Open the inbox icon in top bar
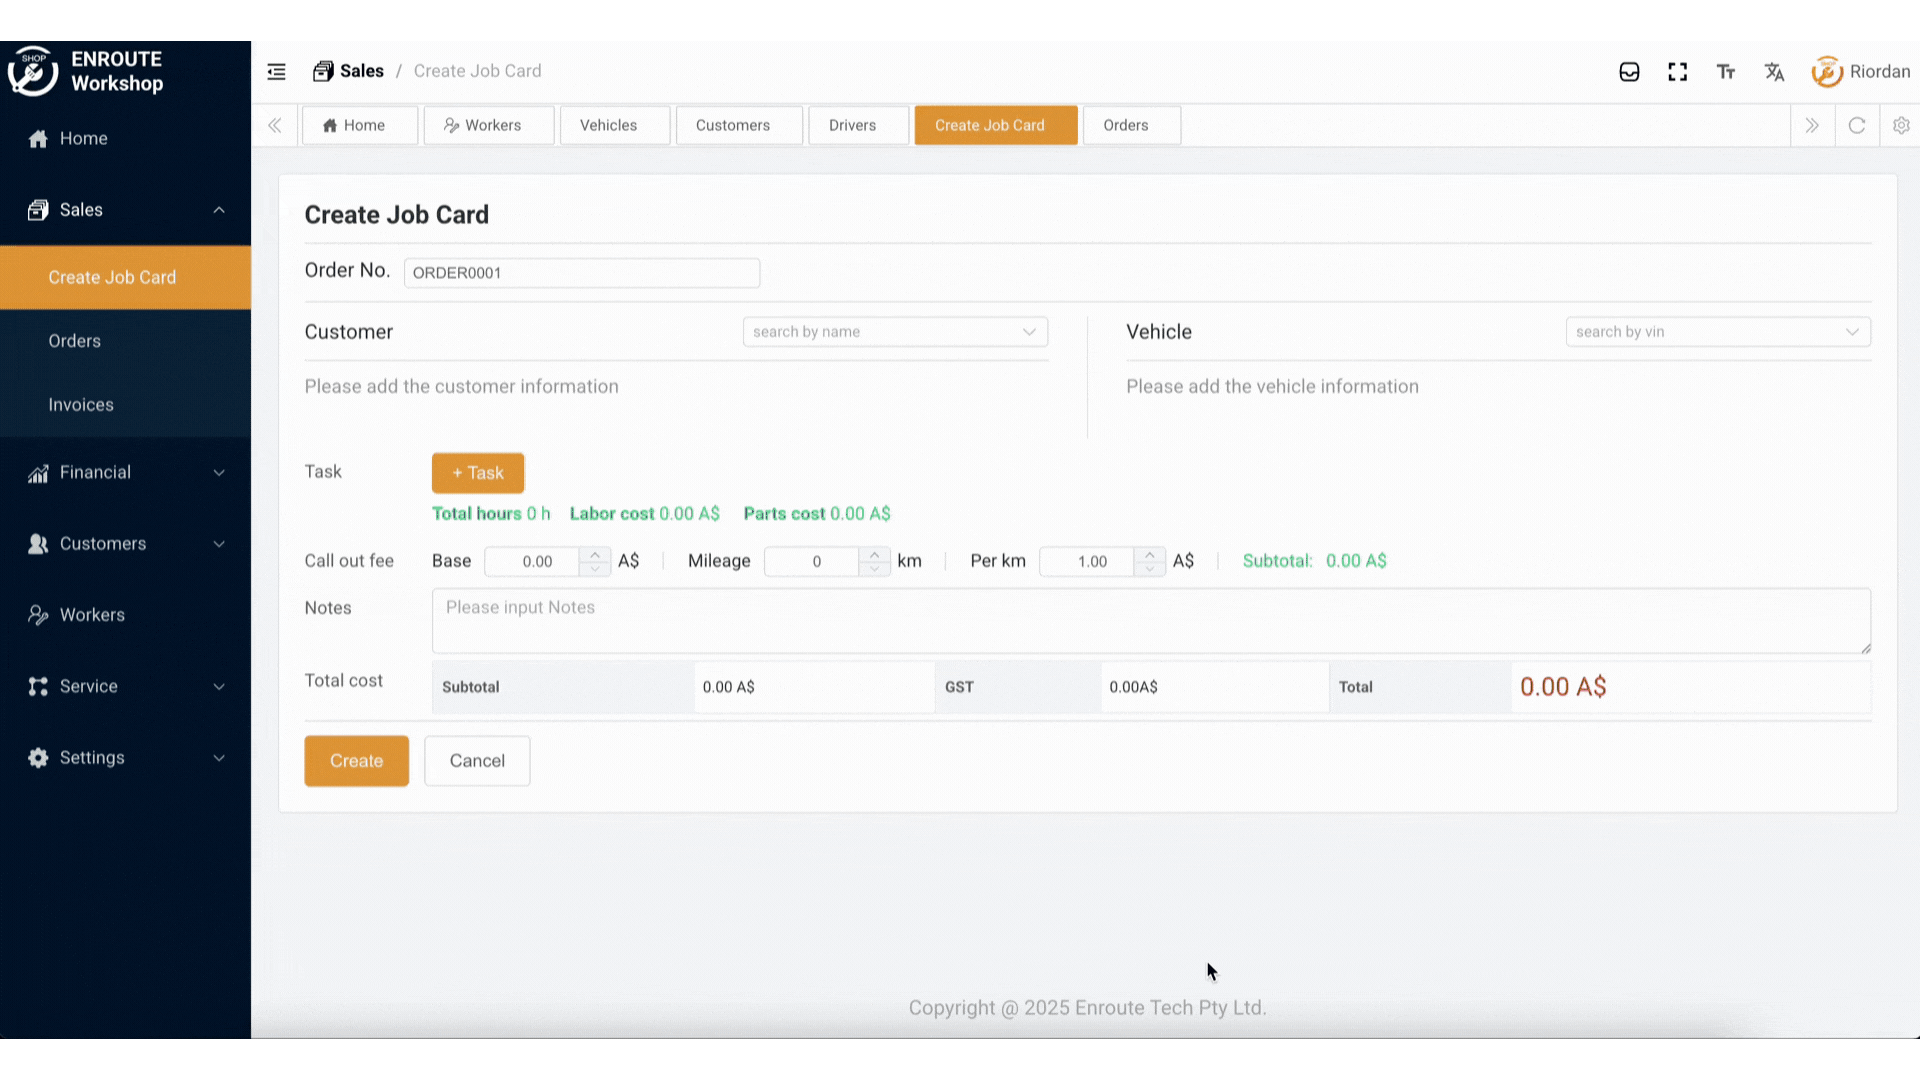Screen dimensions: 1920x1080 click(1629, 71)
